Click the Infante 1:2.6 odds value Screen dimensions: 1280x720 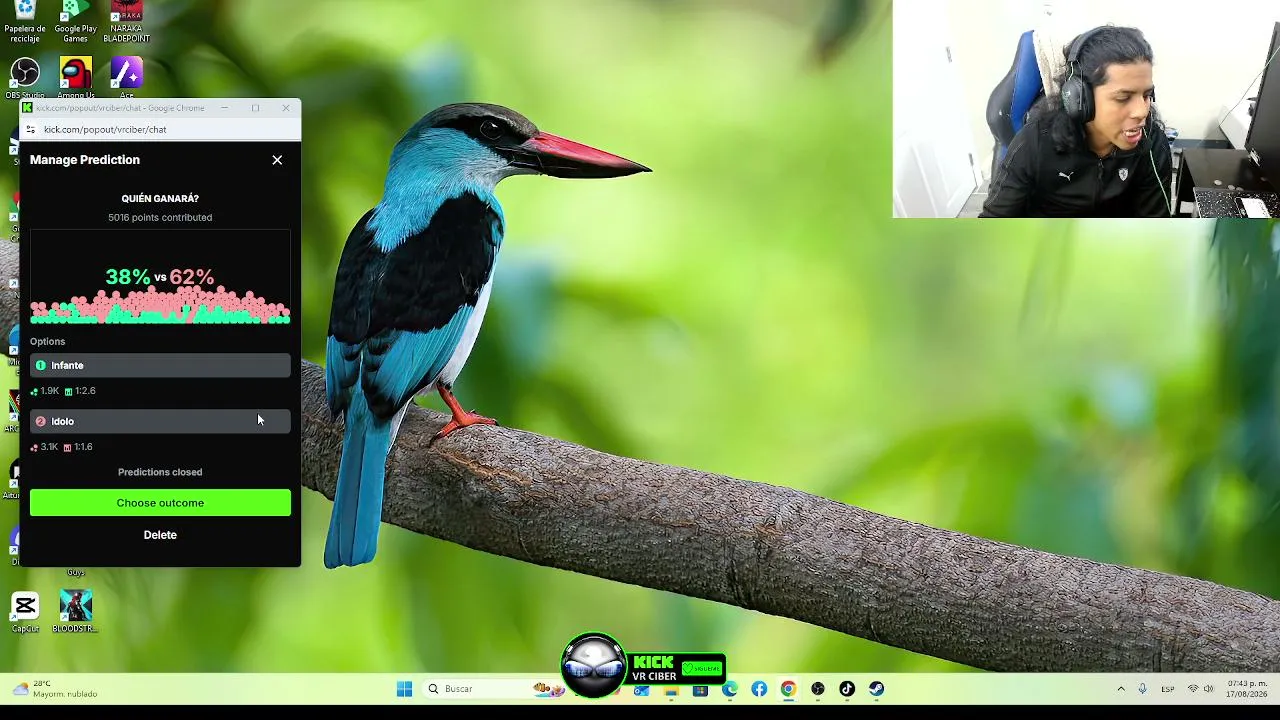[85, 391]
